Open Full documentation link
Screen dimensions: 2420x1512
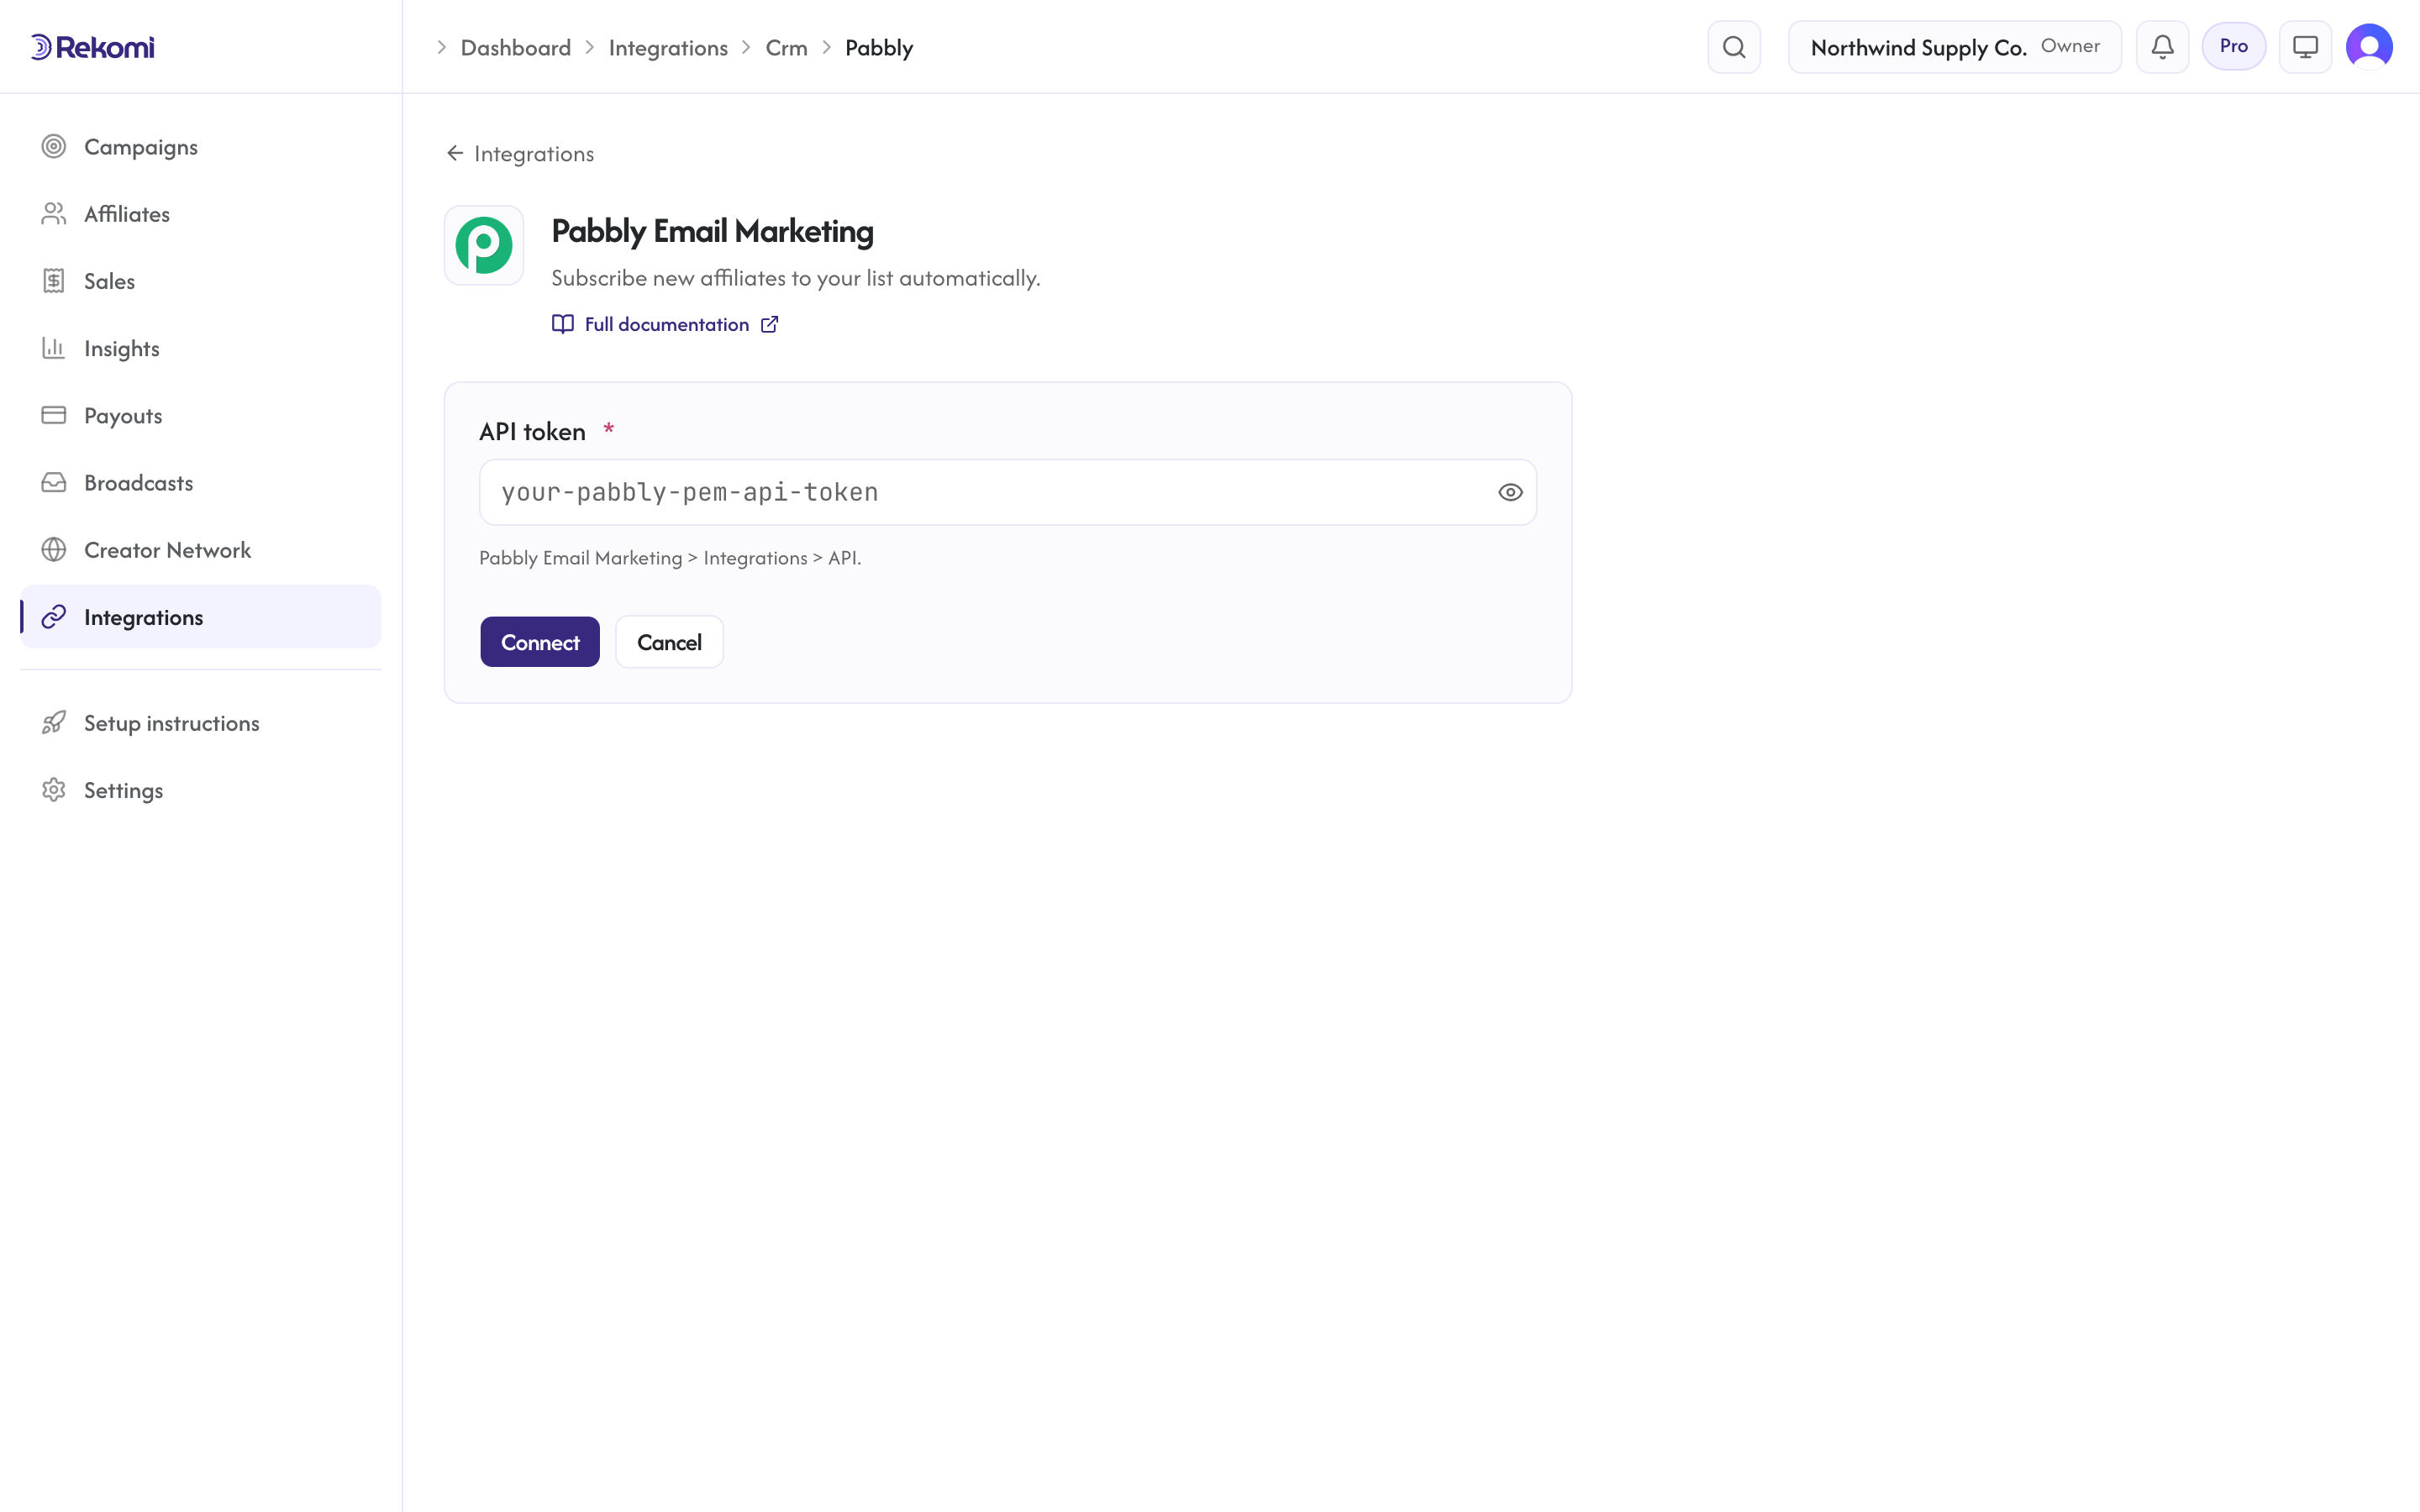click(666, 324)
